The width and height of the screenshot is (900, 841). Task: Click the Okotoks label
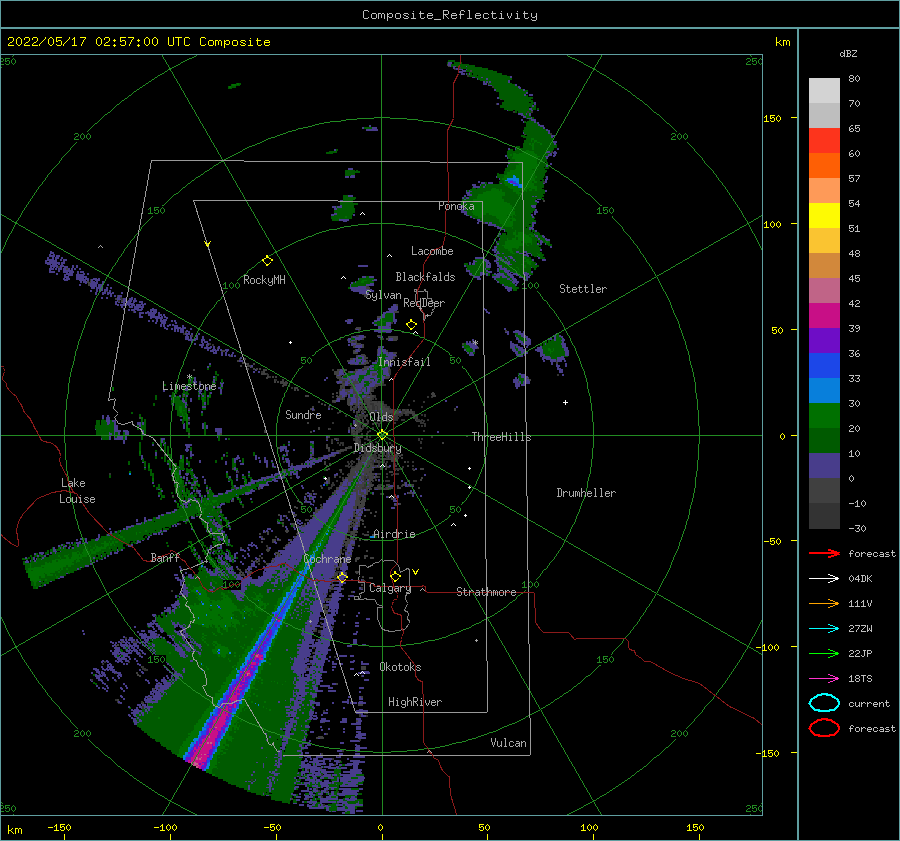pyautogui.click(x=400, y=667)
